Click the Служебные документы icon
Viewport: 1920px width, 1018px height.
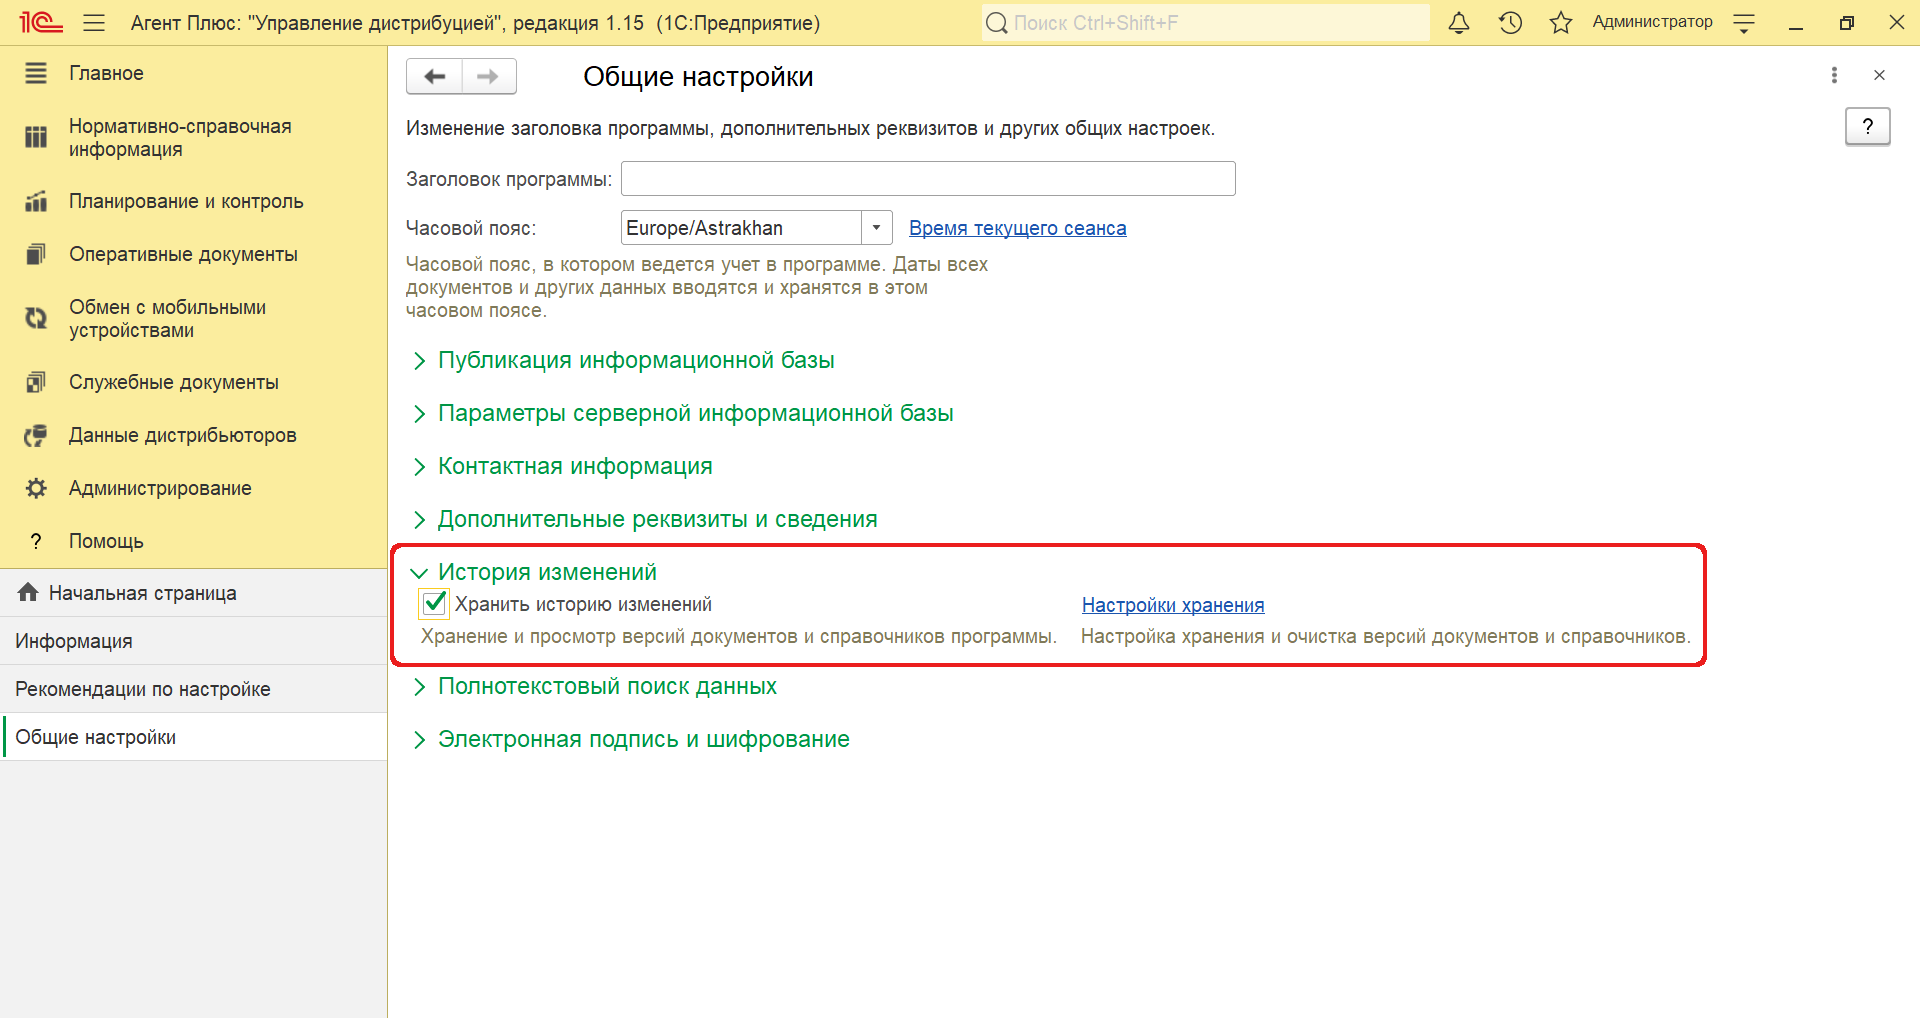coord(36,382)
